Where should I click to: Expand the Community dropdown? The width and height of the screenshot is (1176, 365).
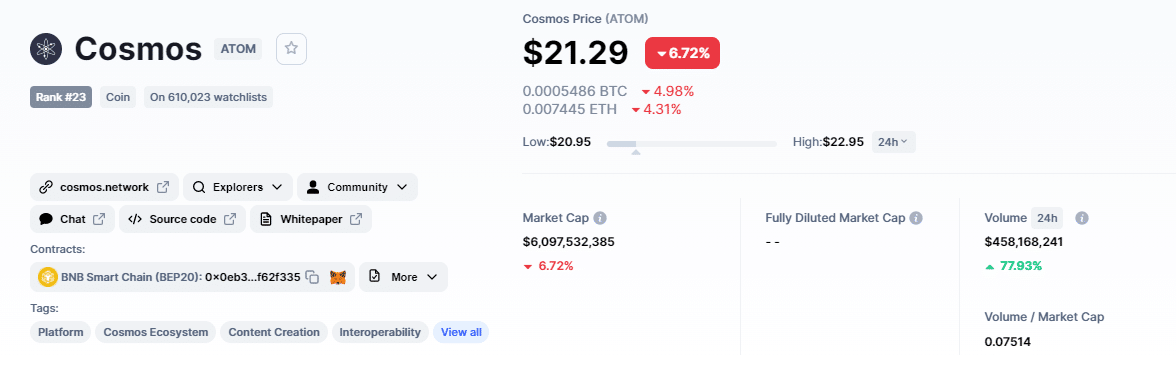(357, 187)
